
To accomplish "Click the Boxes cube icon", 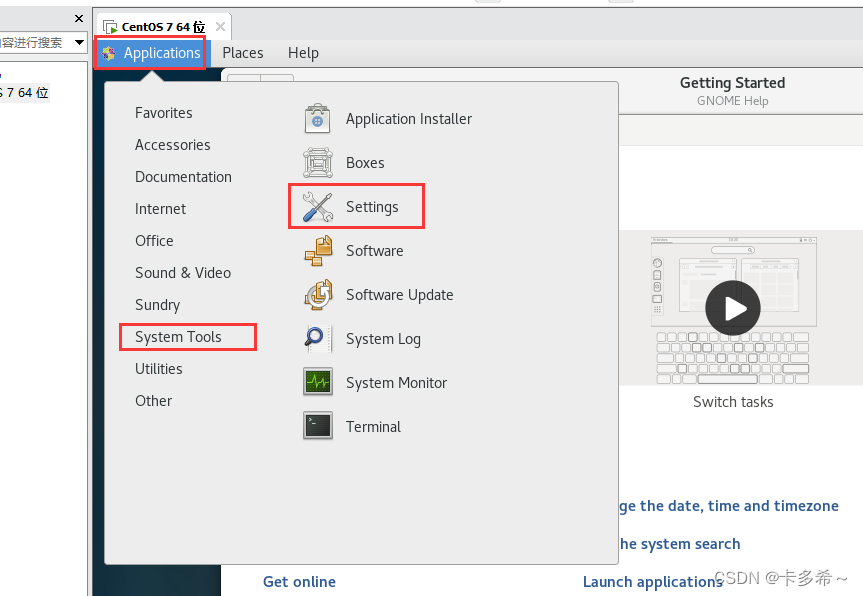I will coord(318,162).
